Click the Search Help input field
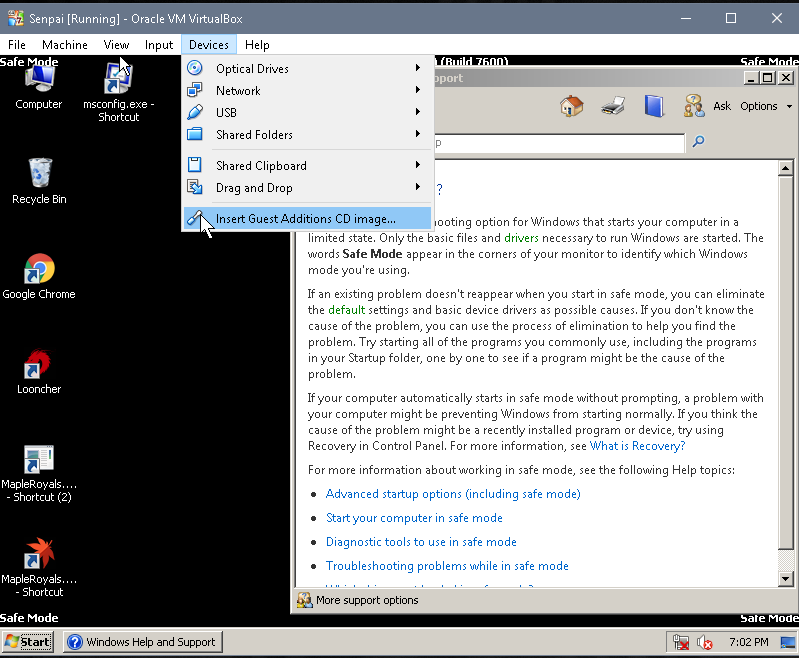The width and height of the screenshot is (799, 658). click(x=559, y=143)
